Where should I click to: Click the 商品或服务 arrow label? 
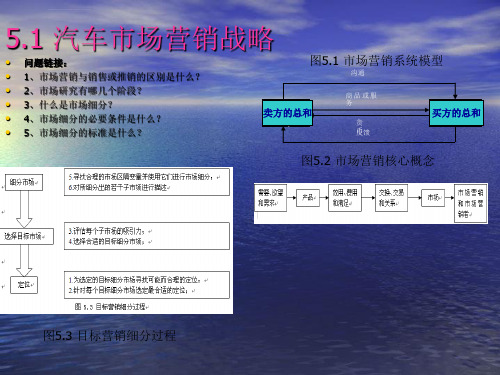pos(361,99)
